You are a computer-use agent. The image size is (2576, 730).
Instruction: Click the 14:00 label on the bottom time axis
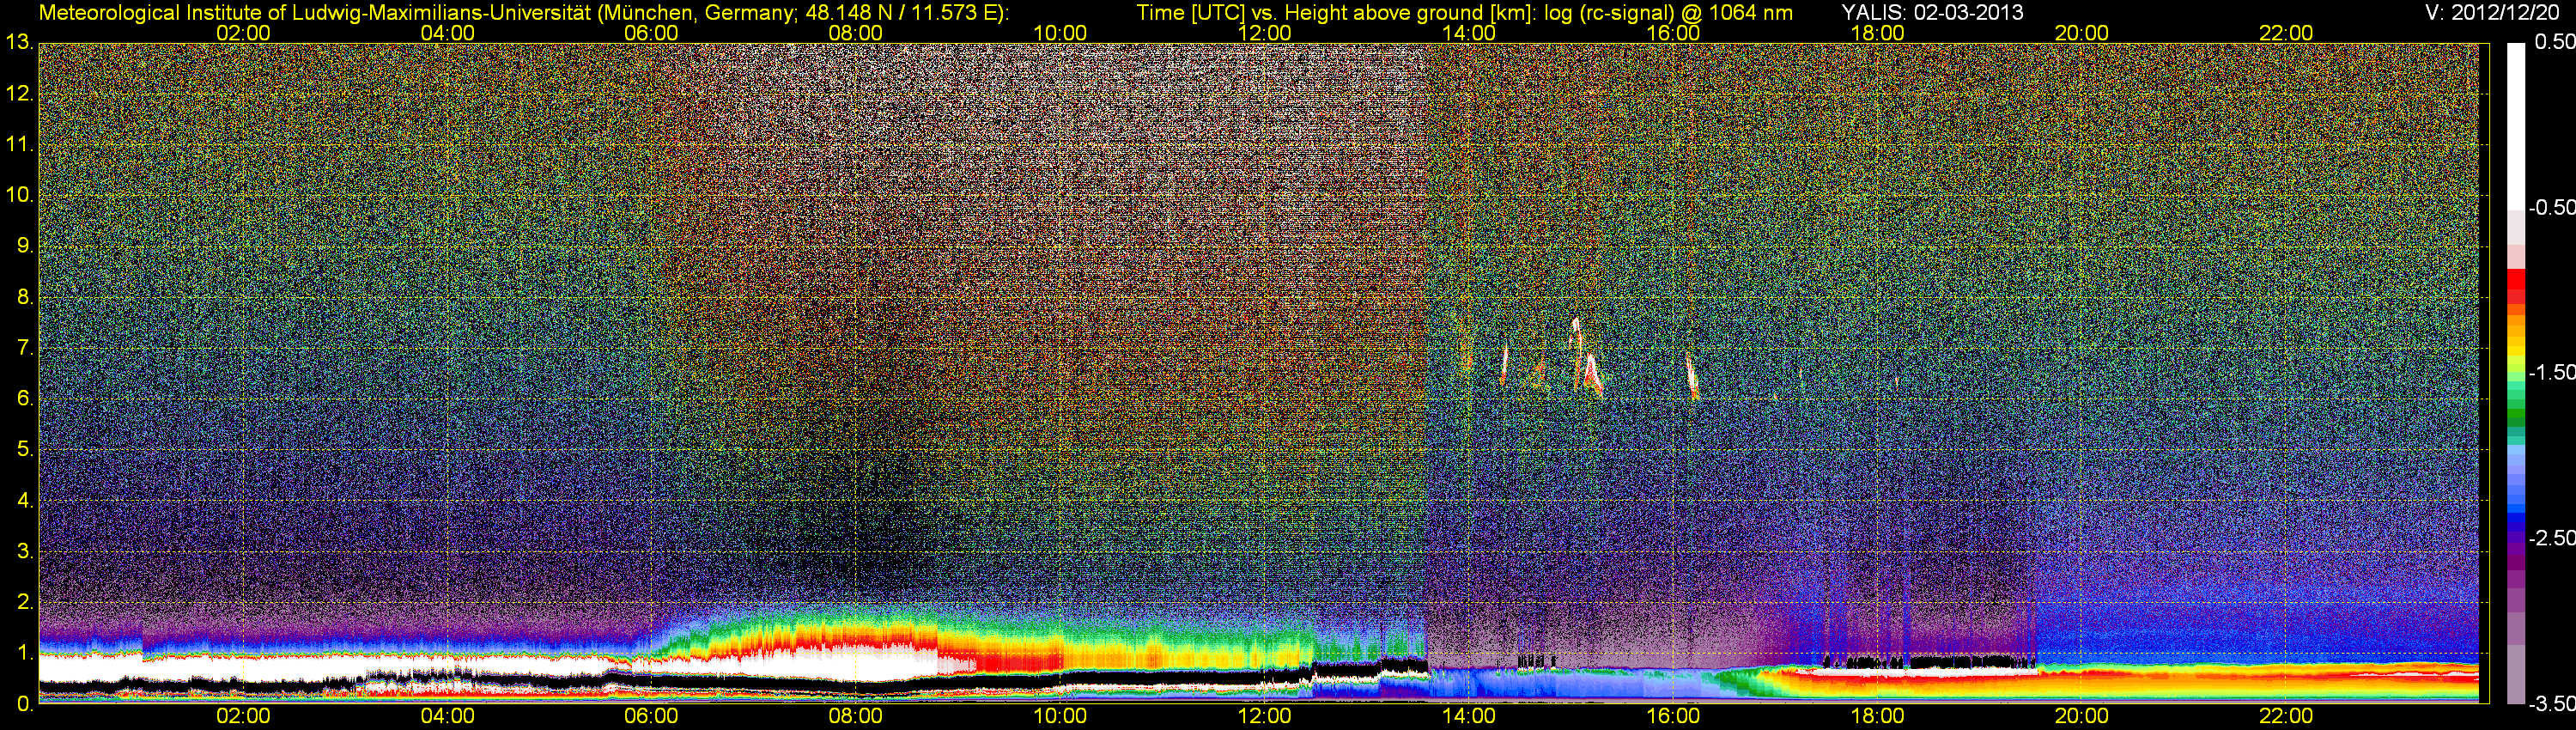click(1469, 716)
